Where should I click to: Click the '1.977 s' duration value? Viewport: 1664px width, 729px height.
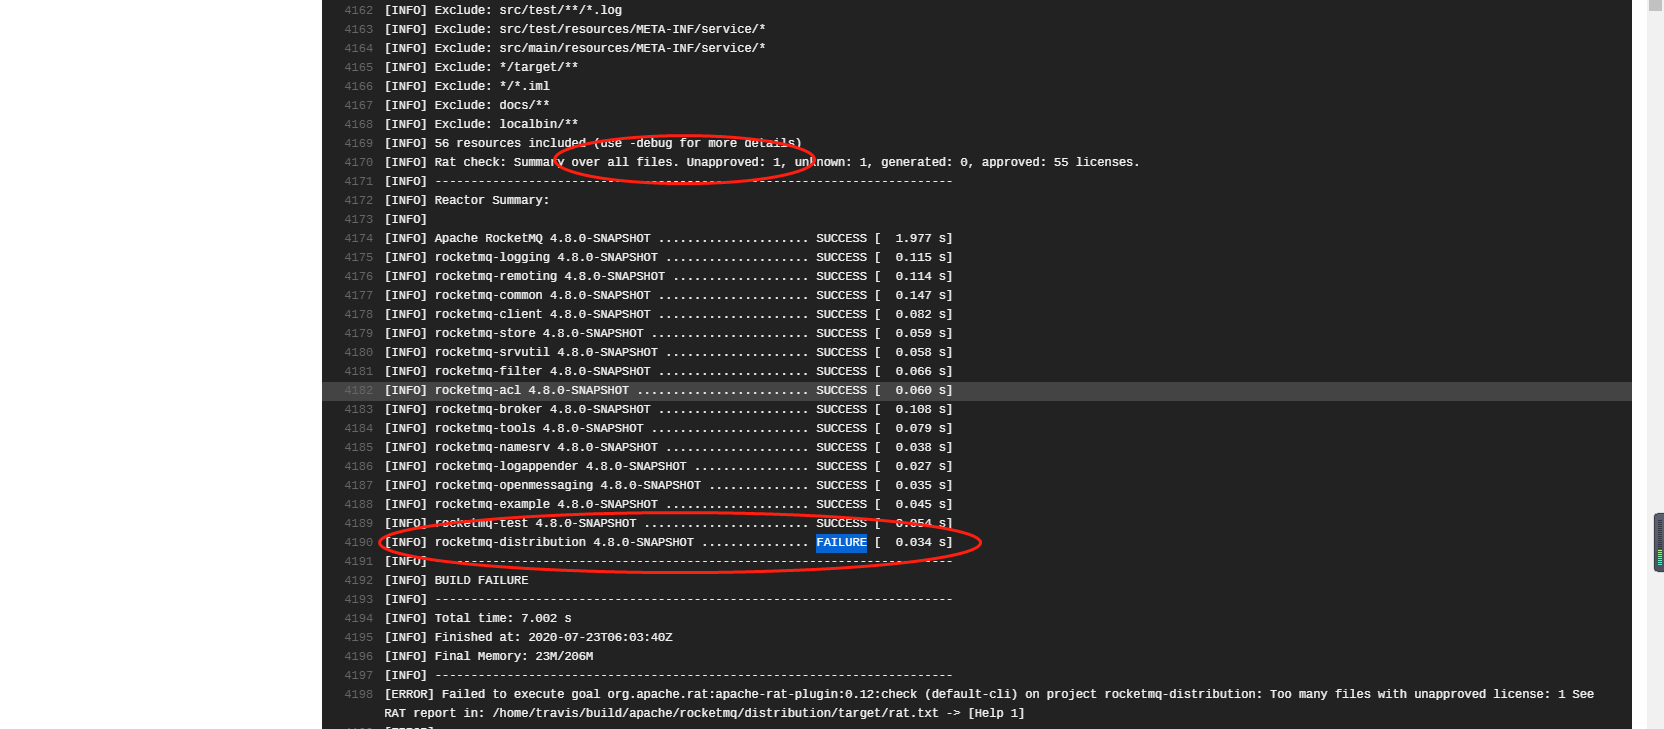click(920, 238)
